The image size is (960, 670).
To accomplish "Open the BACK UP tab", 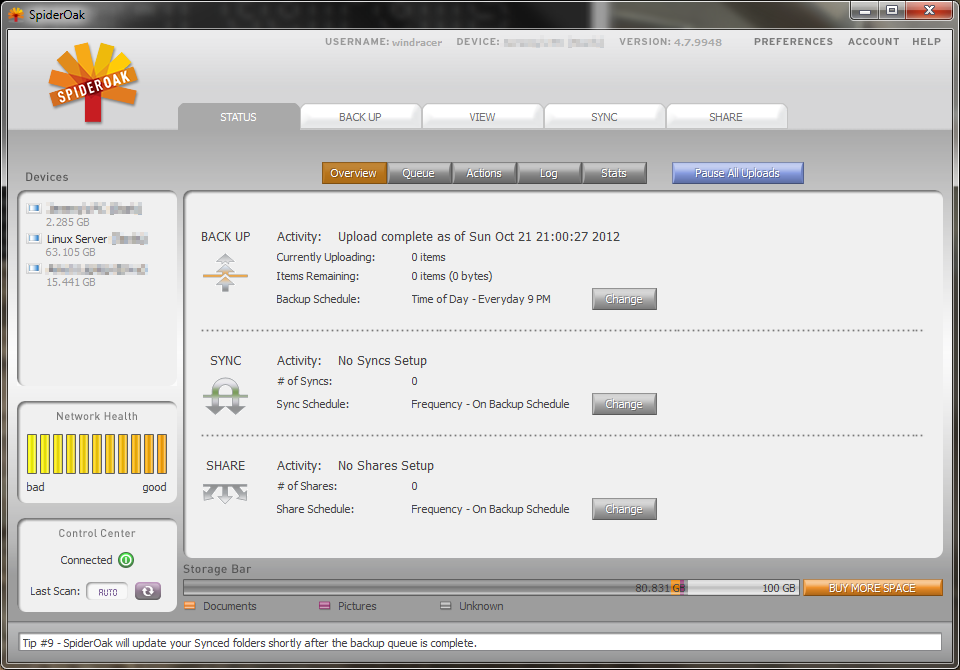I will pos(361,117).
